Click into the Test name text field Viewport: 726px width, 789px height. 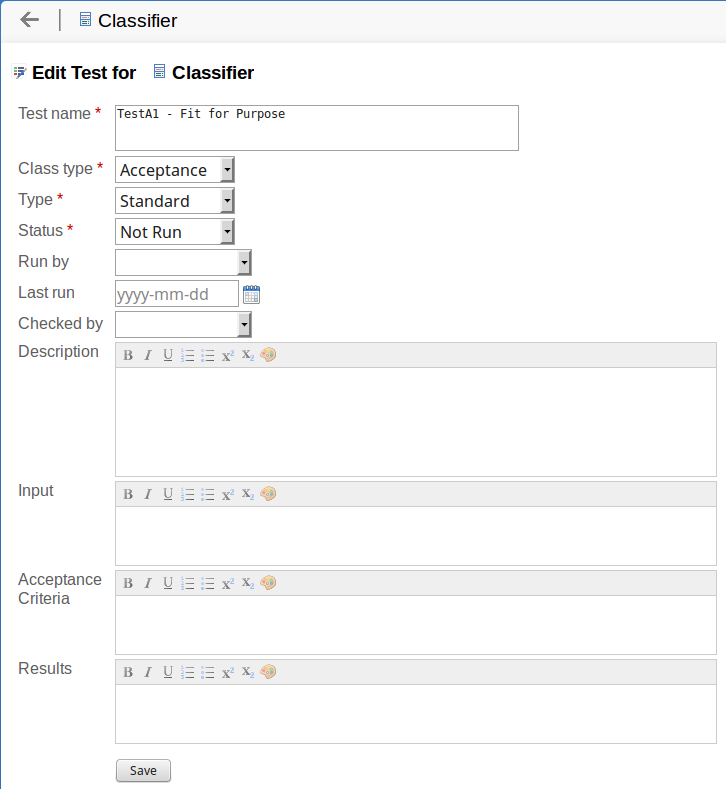click(x=317, y=128)
